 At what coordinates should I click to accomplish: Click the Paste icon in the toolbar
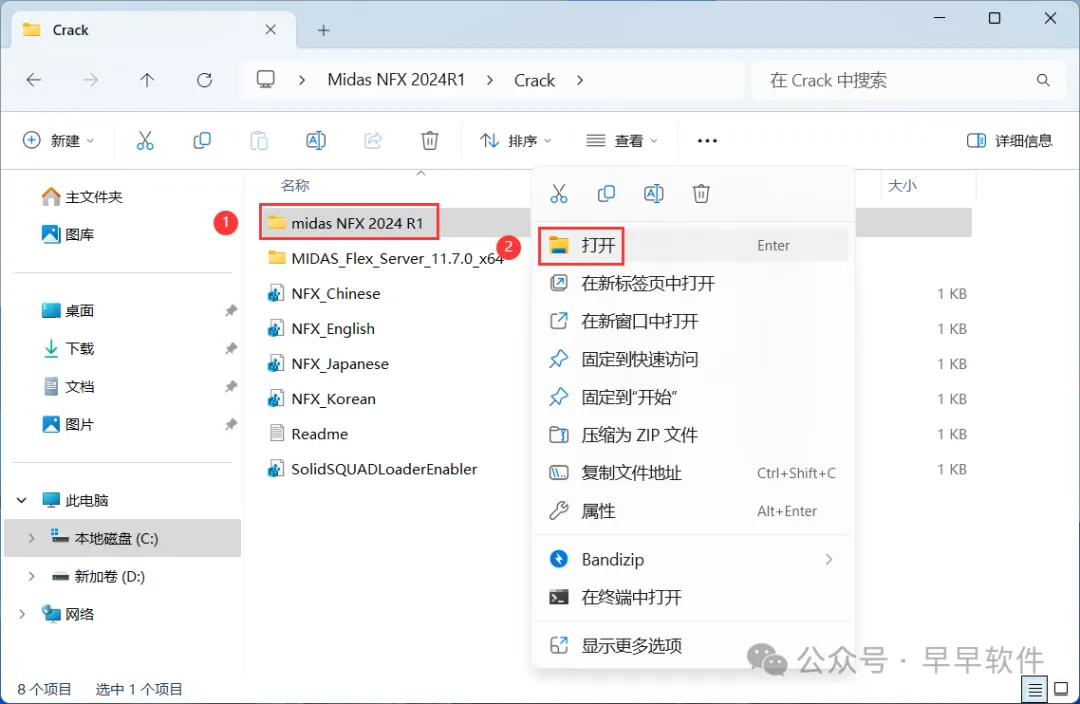pyautogui.click(x=259, y=141)
